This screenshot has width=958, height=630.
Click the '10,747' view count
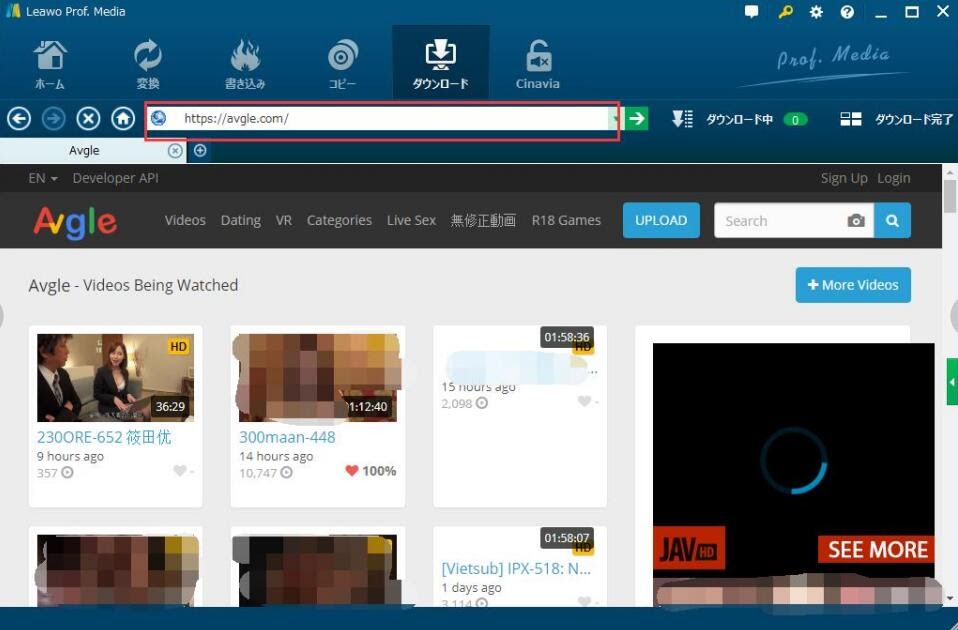click(257, 472)
